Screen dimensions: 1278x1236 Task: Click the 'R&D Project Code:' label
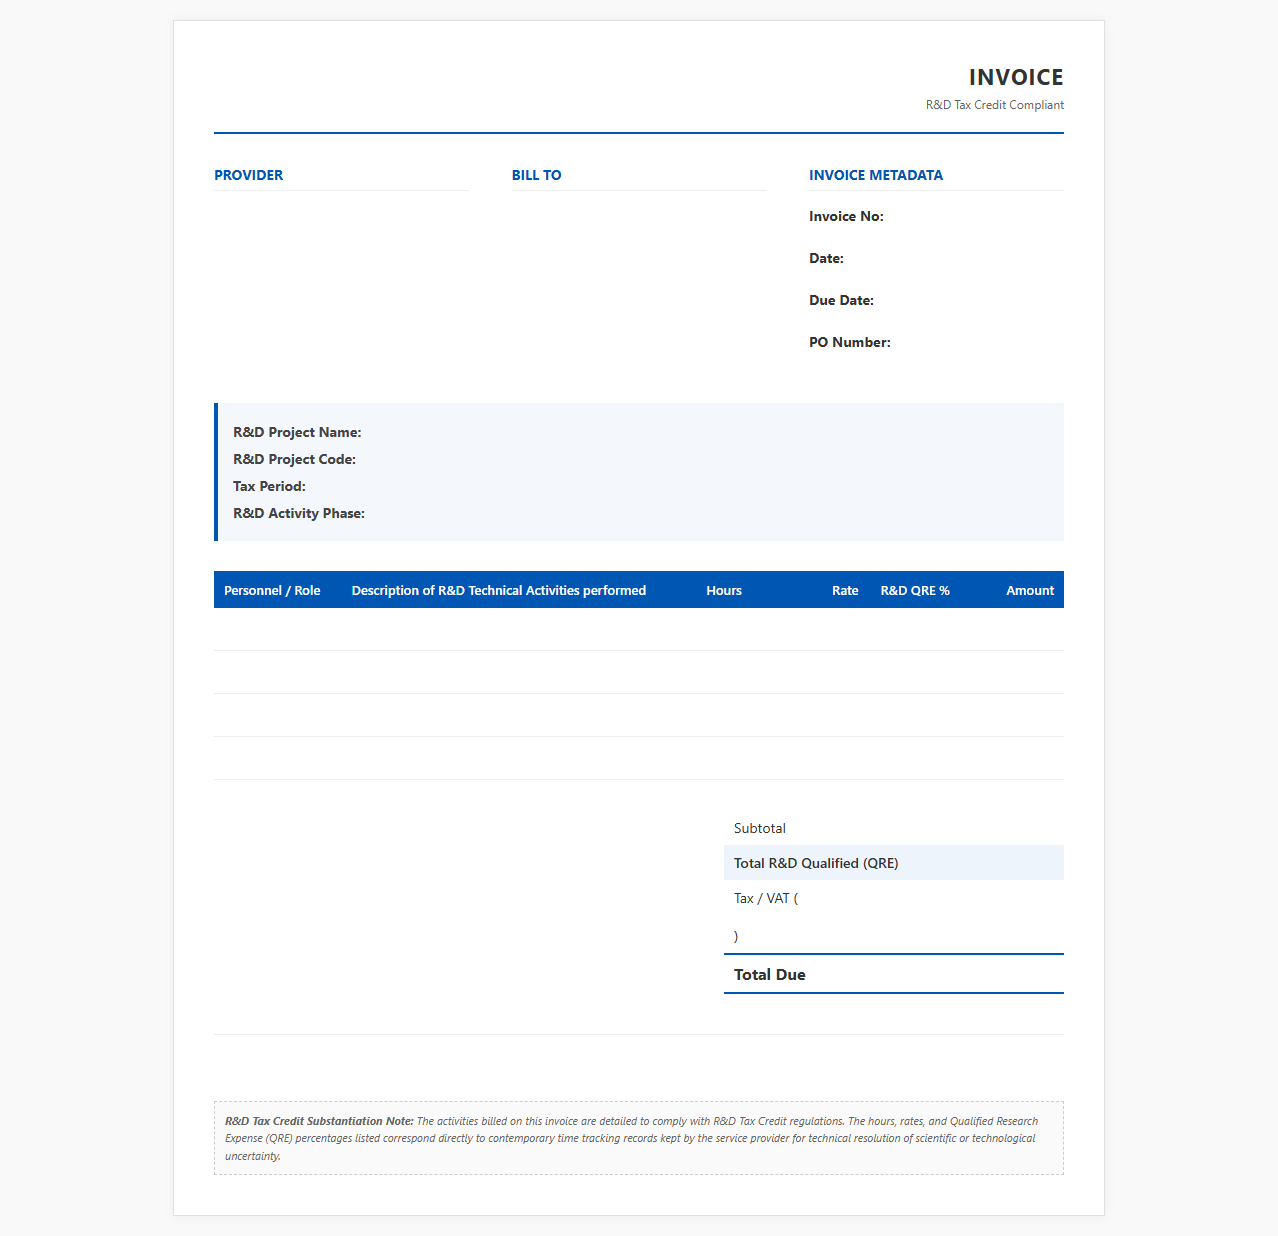click(x=294, y=459)
